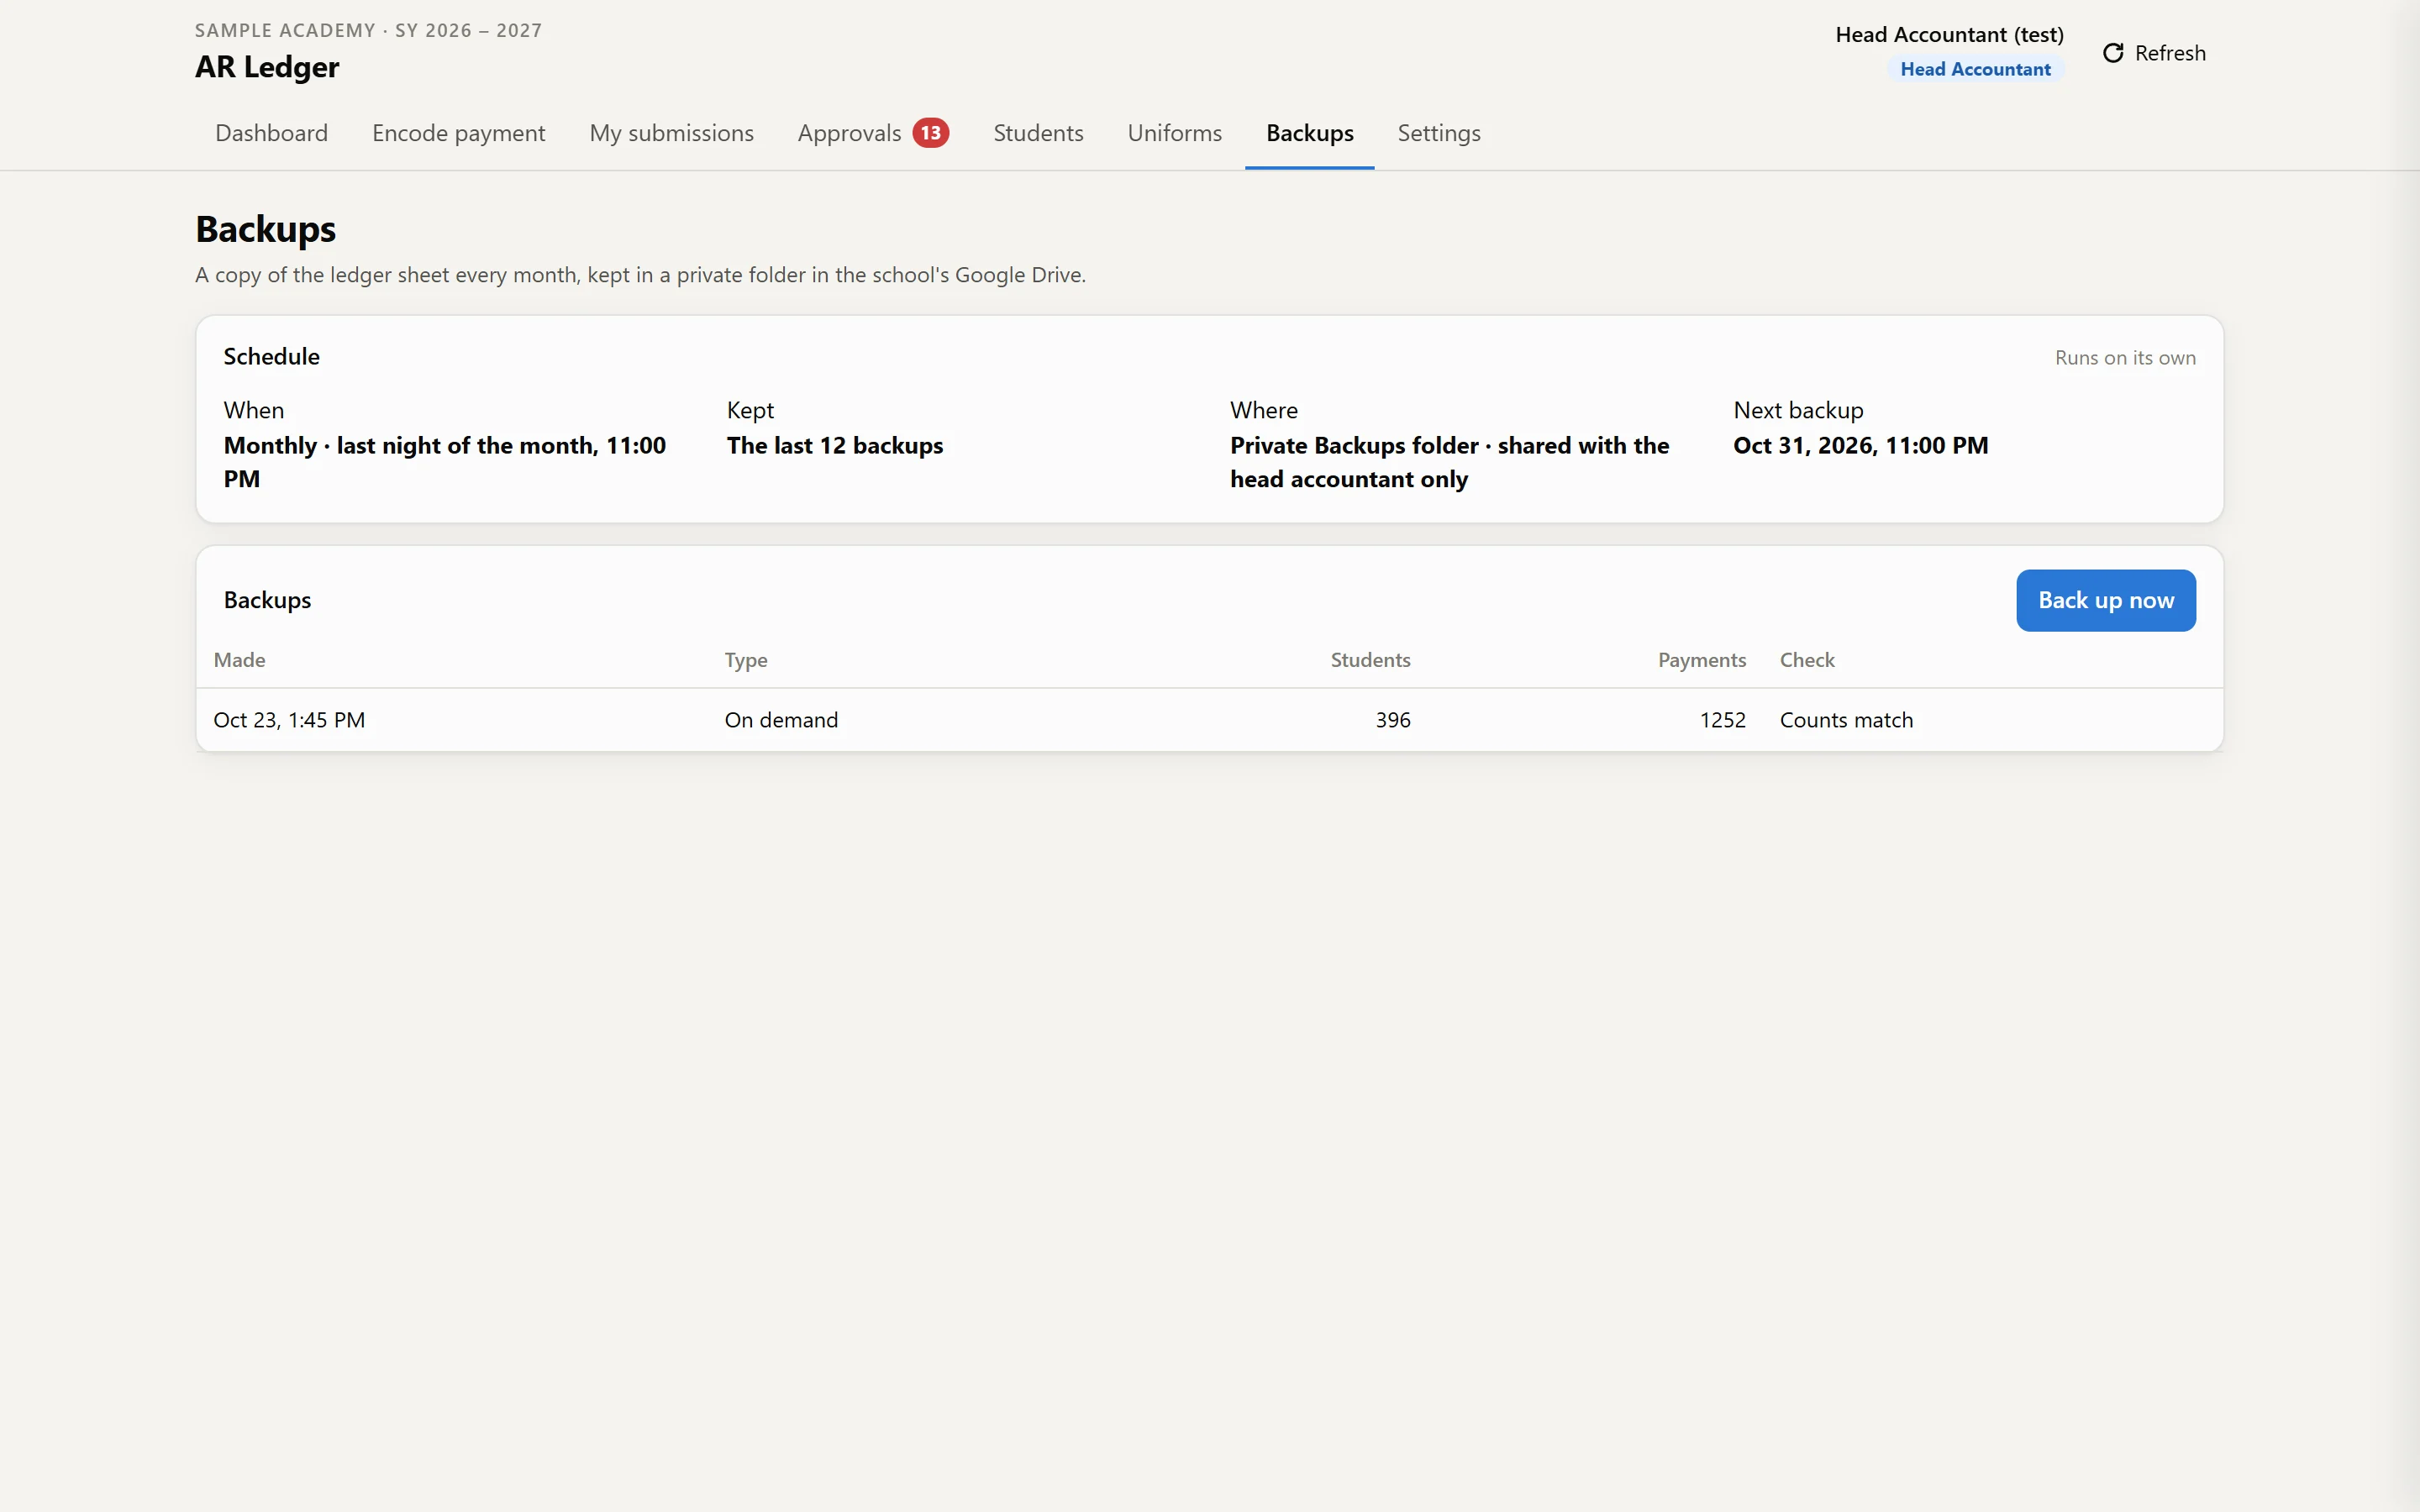This screenshot has width=2420, height=1512.
Task: Click the SAMPLE ACADEMY SY 2026 – 2027 line
Action: (x=368, y=31)
